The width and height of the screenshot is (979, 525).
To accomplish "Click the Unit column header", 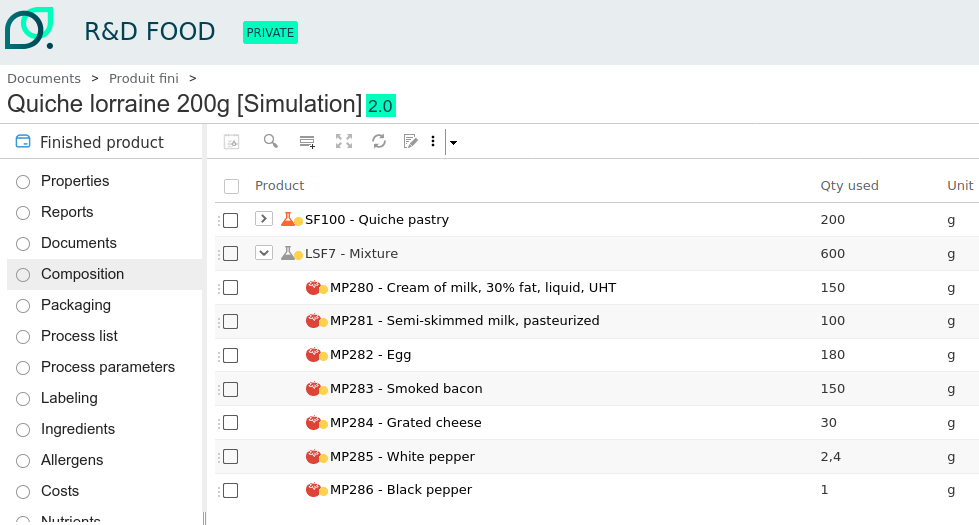I will click(960, 185).
